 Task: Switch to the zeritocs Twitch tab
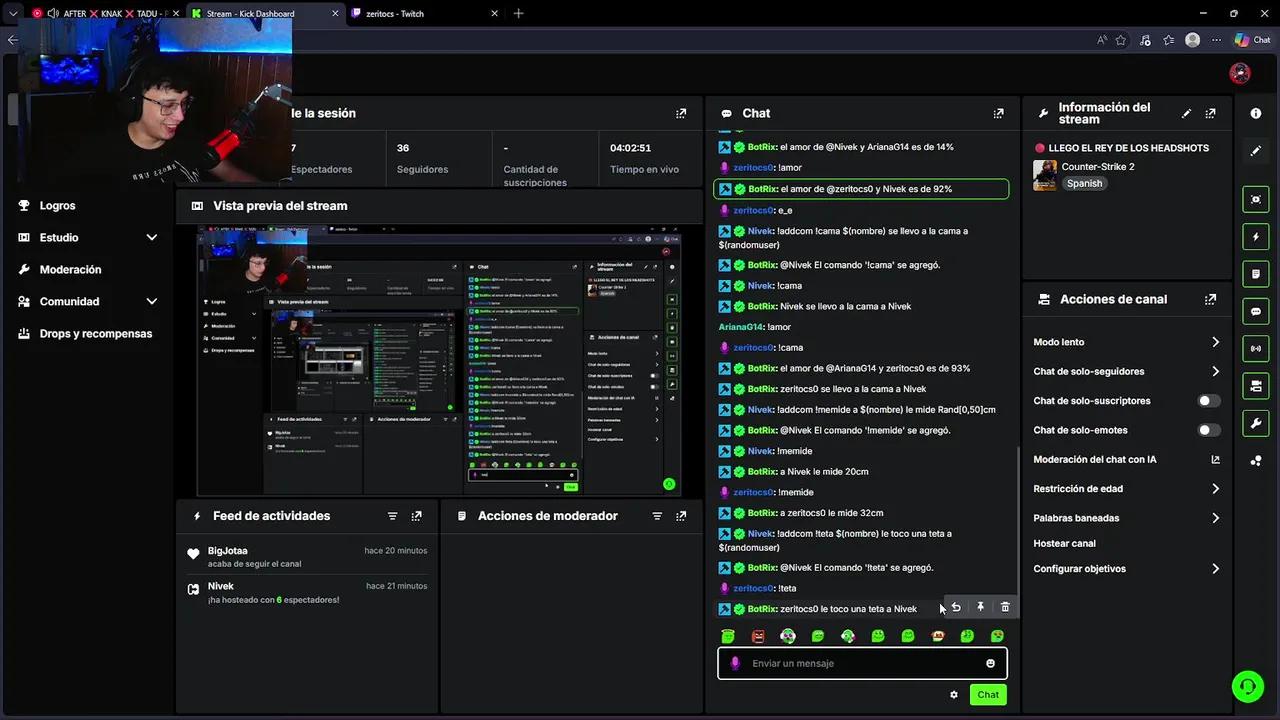tap(394, 14)
